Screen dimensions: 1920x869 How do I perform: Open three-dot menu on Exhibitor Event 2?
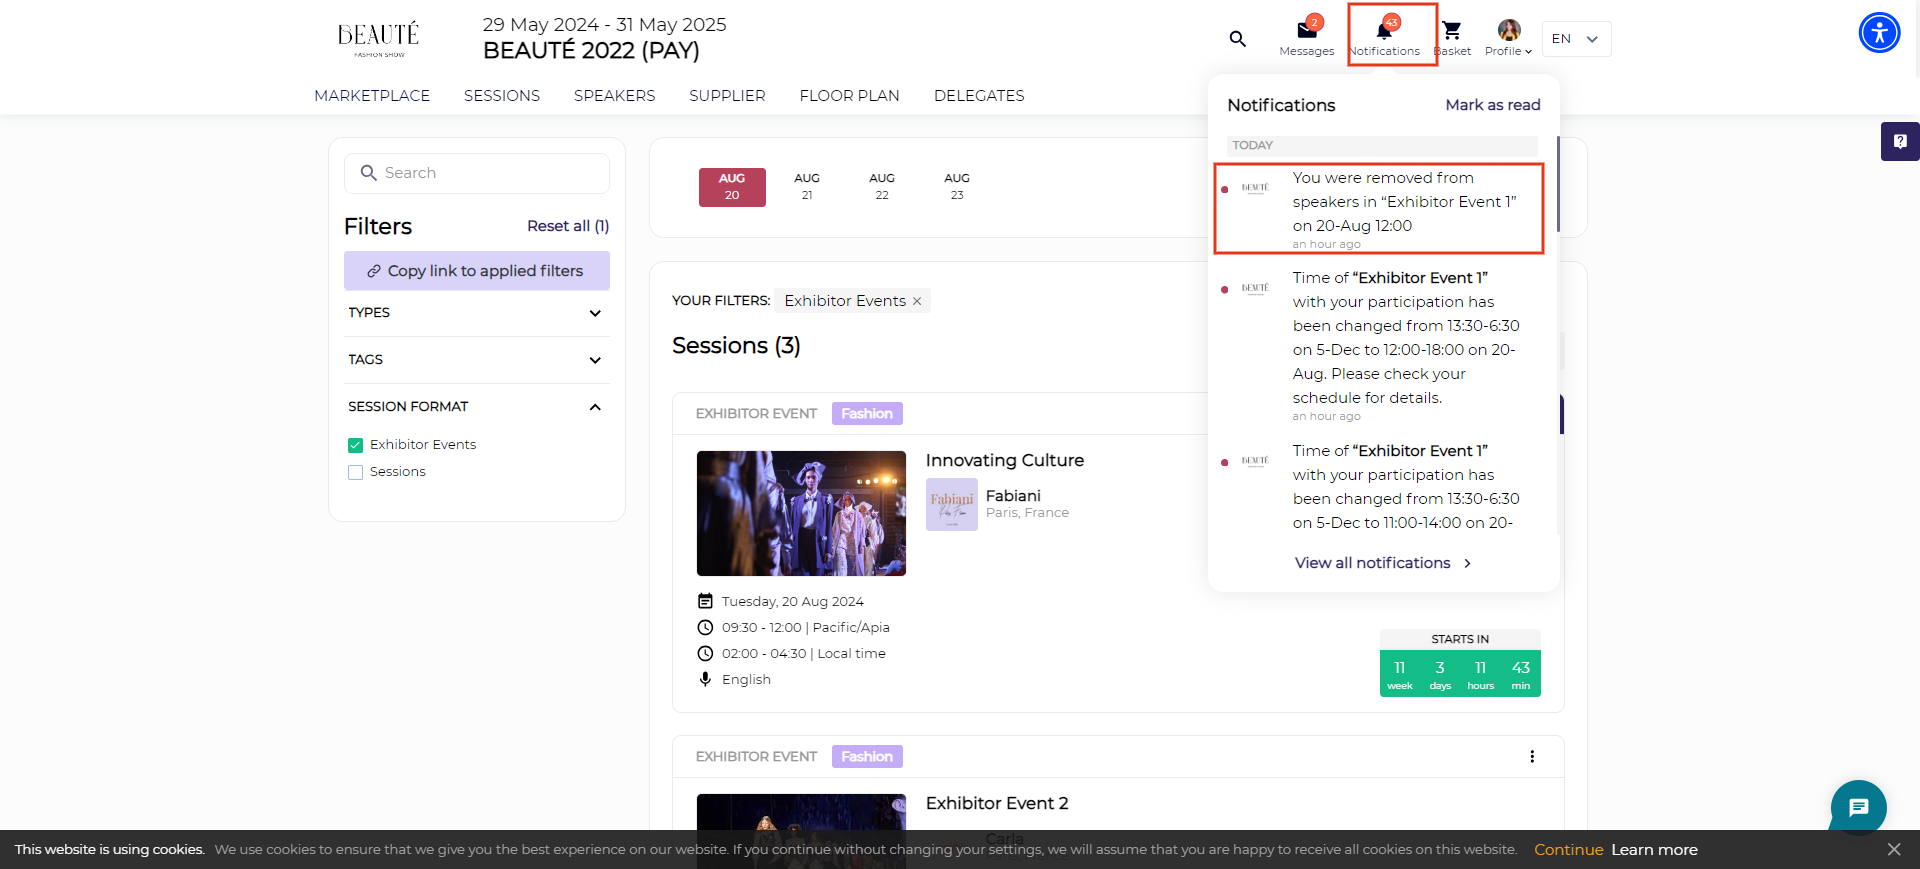pyautogui.click(x=1532, y=757)
